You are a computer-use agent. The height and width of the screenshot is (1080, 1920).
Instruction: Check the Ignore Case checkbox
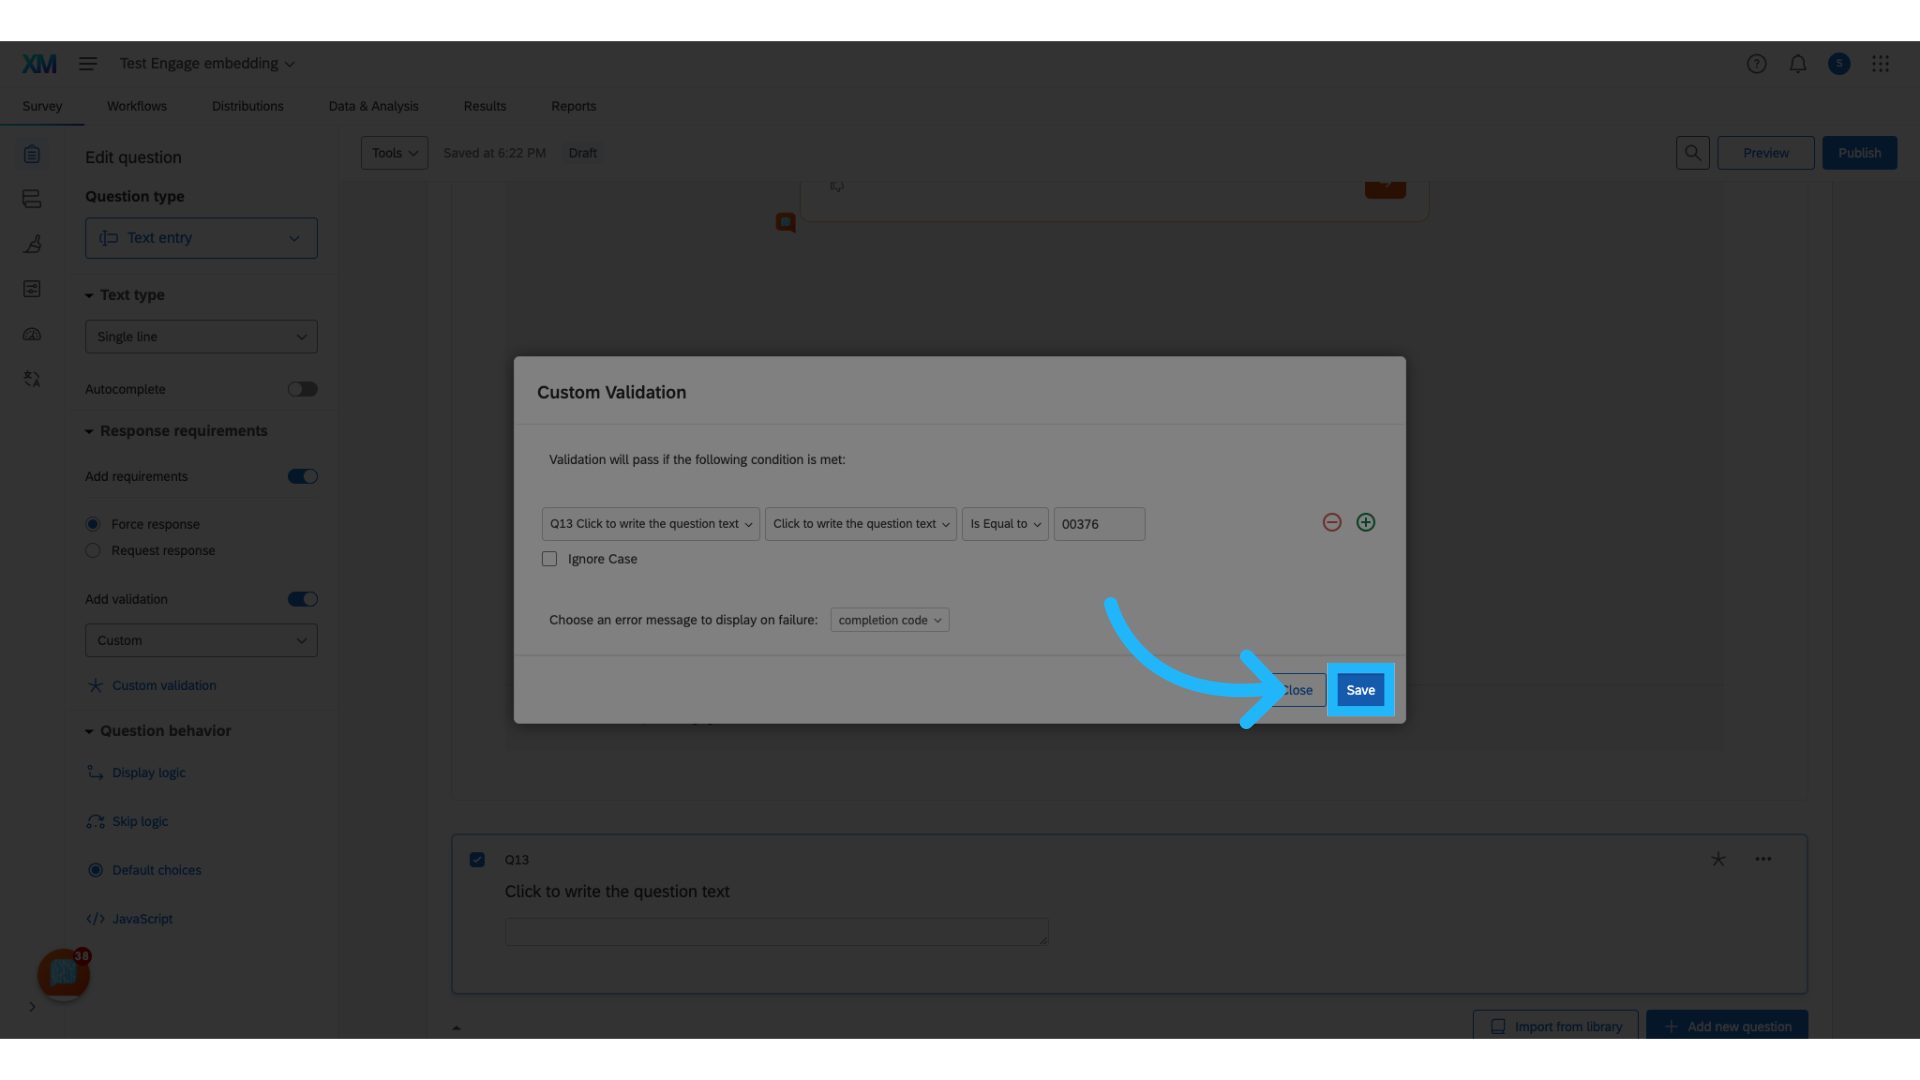click(549, 559)
